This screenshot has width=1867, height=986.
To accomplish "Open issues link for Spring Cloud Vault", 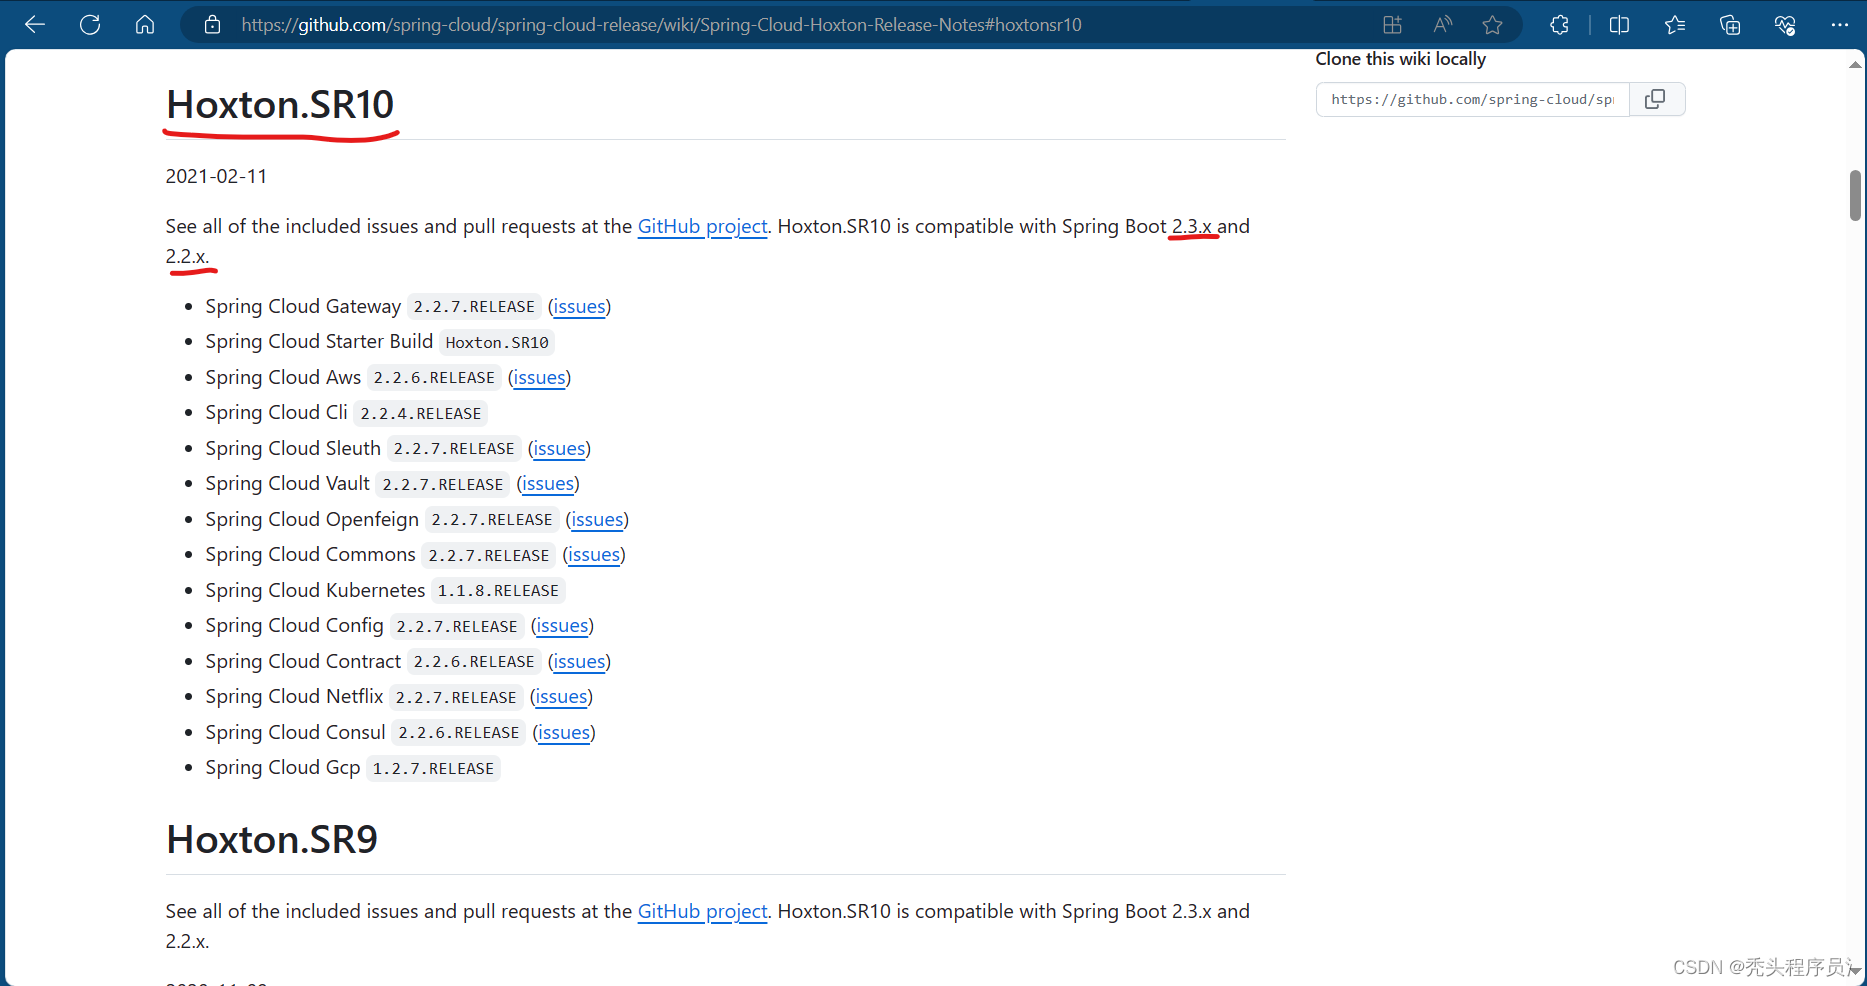I will pyautogui.click(x=548, y=484).
